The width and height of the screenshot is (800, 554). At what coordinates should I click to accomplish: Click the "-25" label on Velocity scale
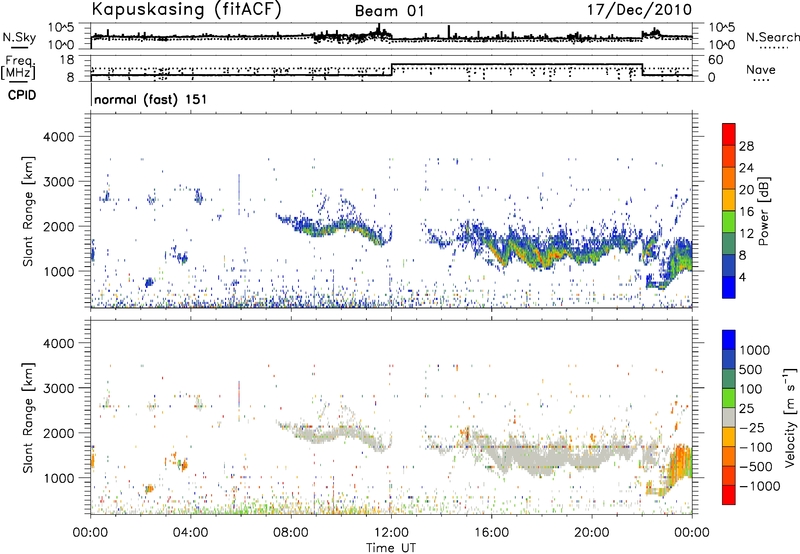click(x=752, y=428)
